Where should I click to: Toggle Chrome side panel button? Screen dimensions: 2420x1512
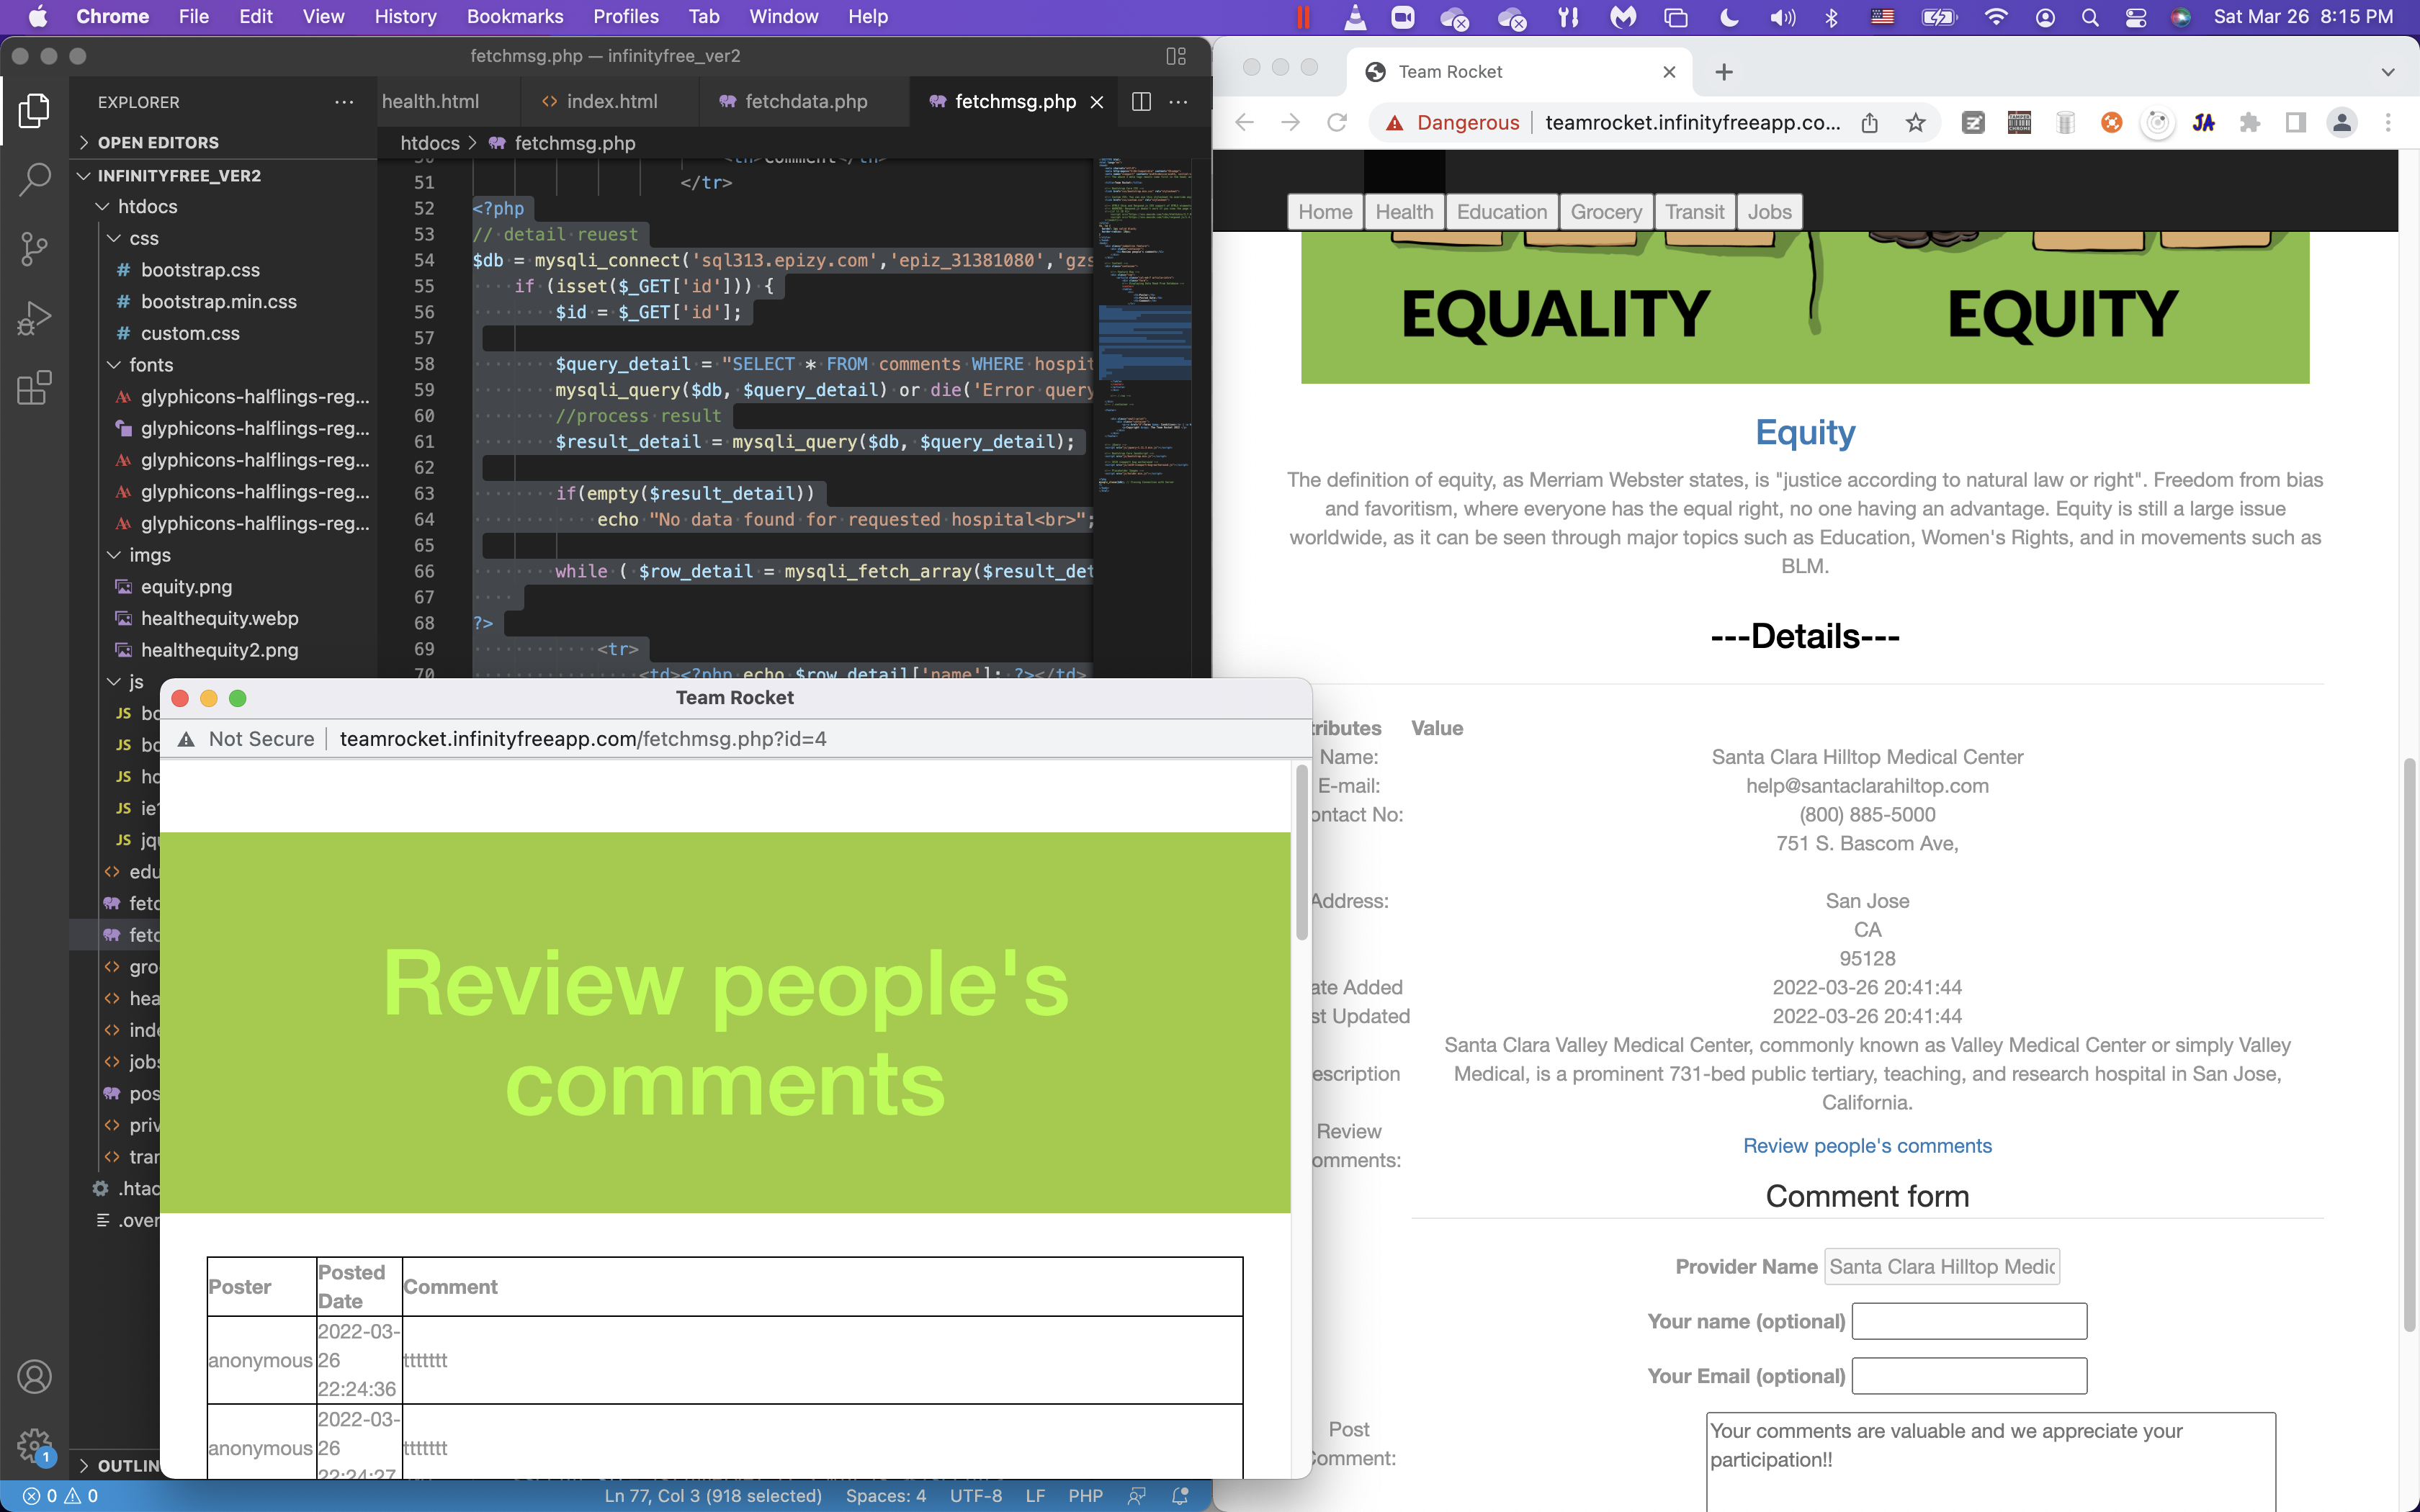coord(2296,123)
